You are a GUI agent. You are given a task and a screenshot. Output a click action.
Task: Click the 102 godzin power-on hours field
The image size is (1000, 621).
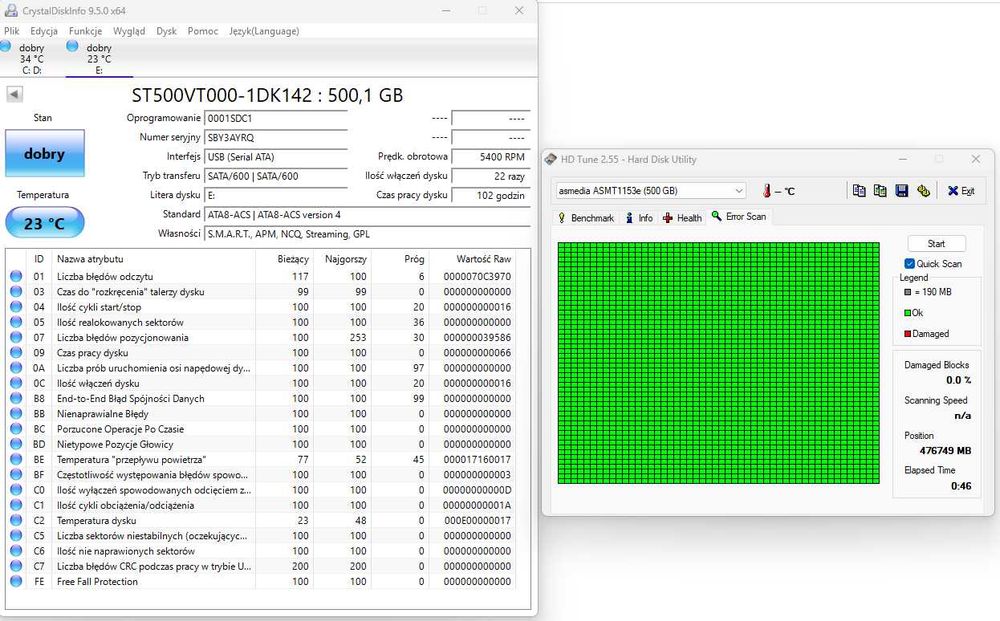[490, 195]
